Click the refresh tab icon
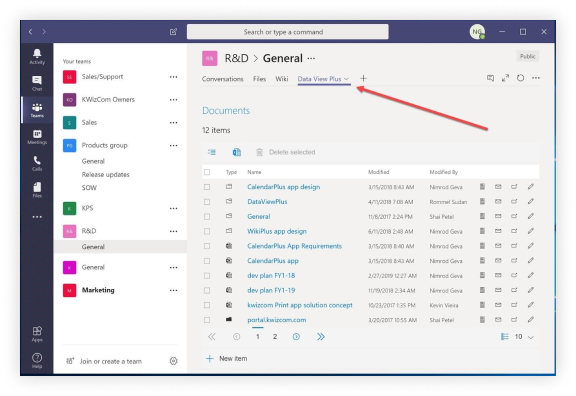This screenshot has width=576, height=396. (x=521, y=78)
